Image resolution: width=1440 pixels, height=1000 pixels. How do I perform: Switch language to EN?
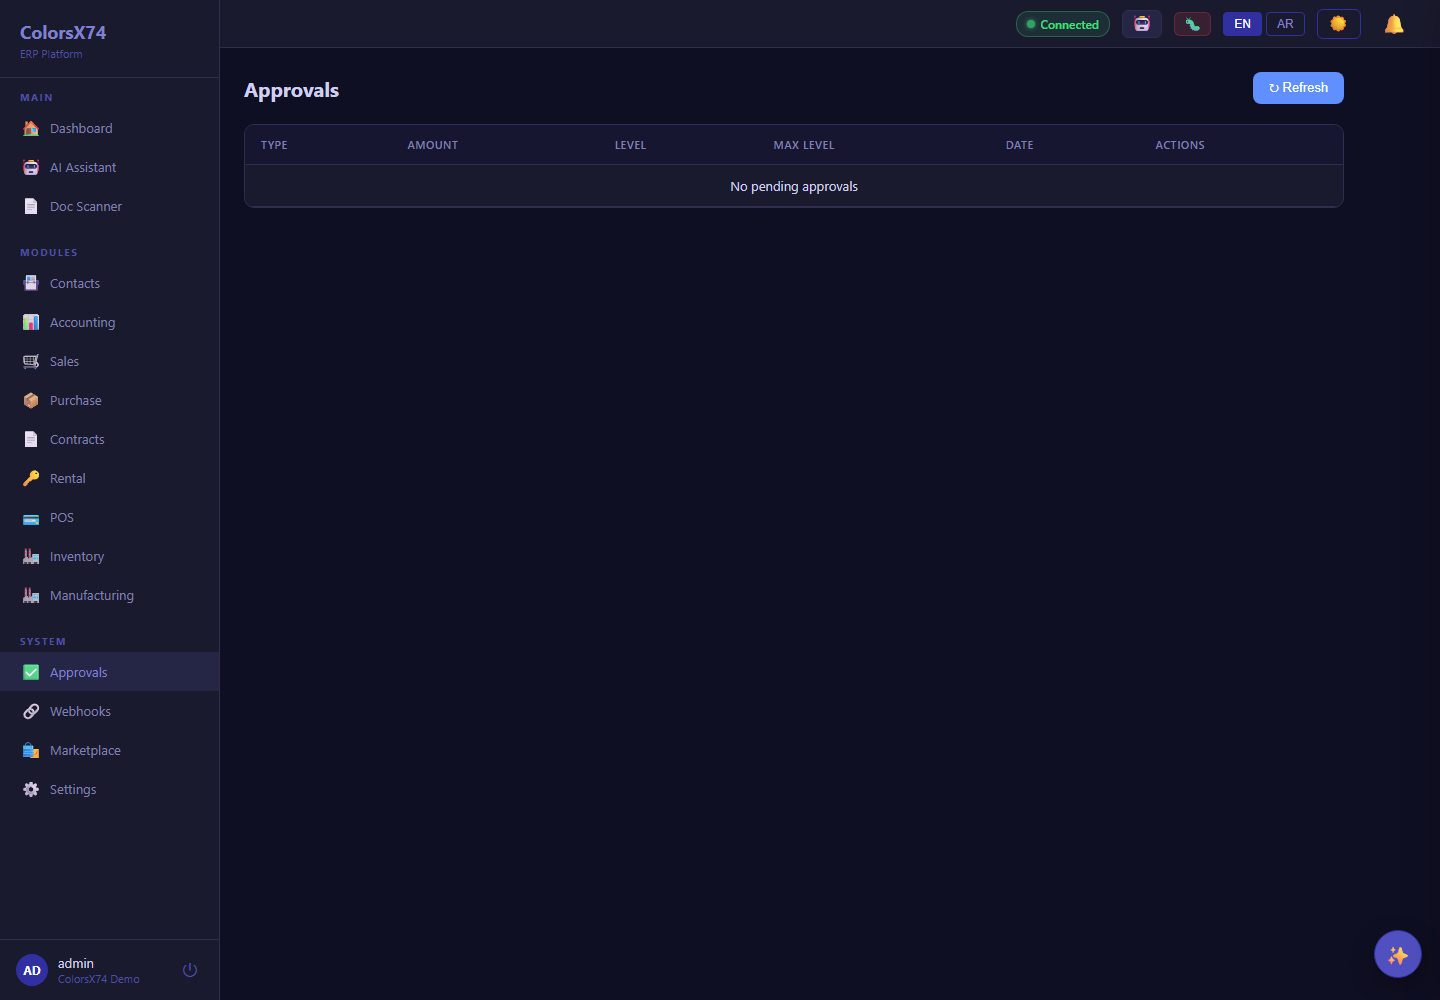(x=1243, y=24)
